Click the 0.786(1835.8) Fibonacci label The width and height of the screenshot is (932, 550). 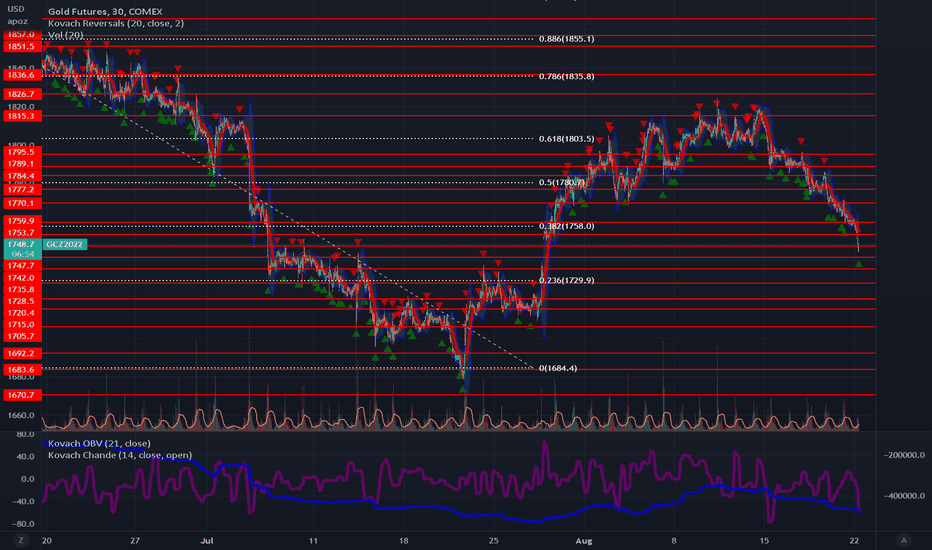coord(566,76)
